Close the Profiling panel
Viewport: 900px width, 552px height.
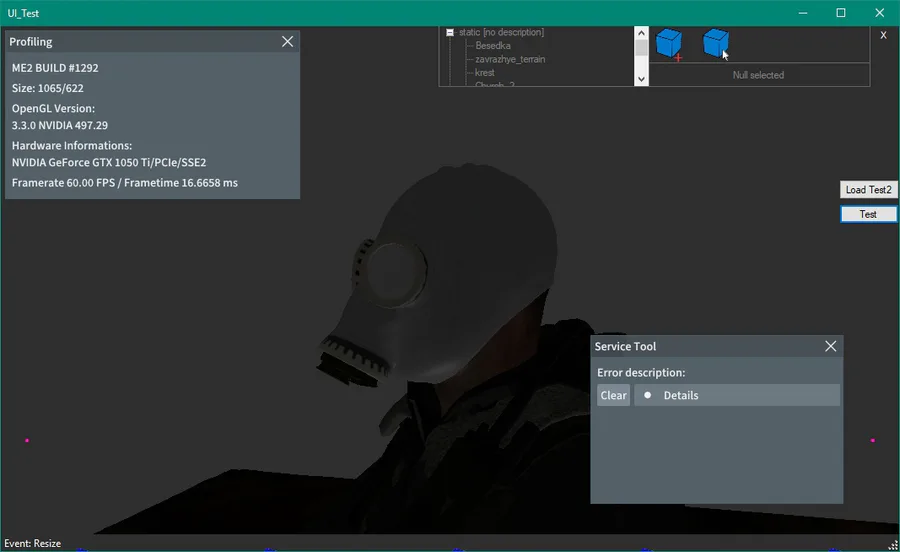click(287, 41)
